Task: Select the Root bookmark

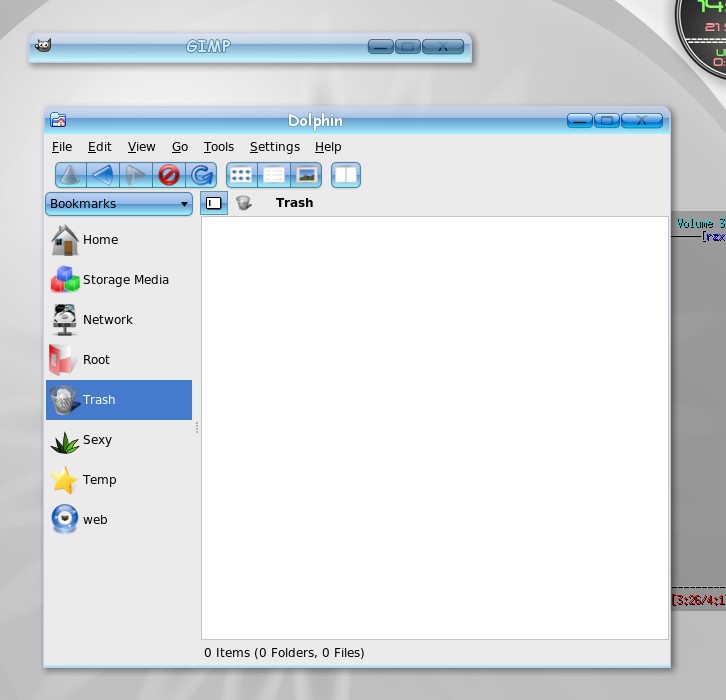Action: click(119, 360)
